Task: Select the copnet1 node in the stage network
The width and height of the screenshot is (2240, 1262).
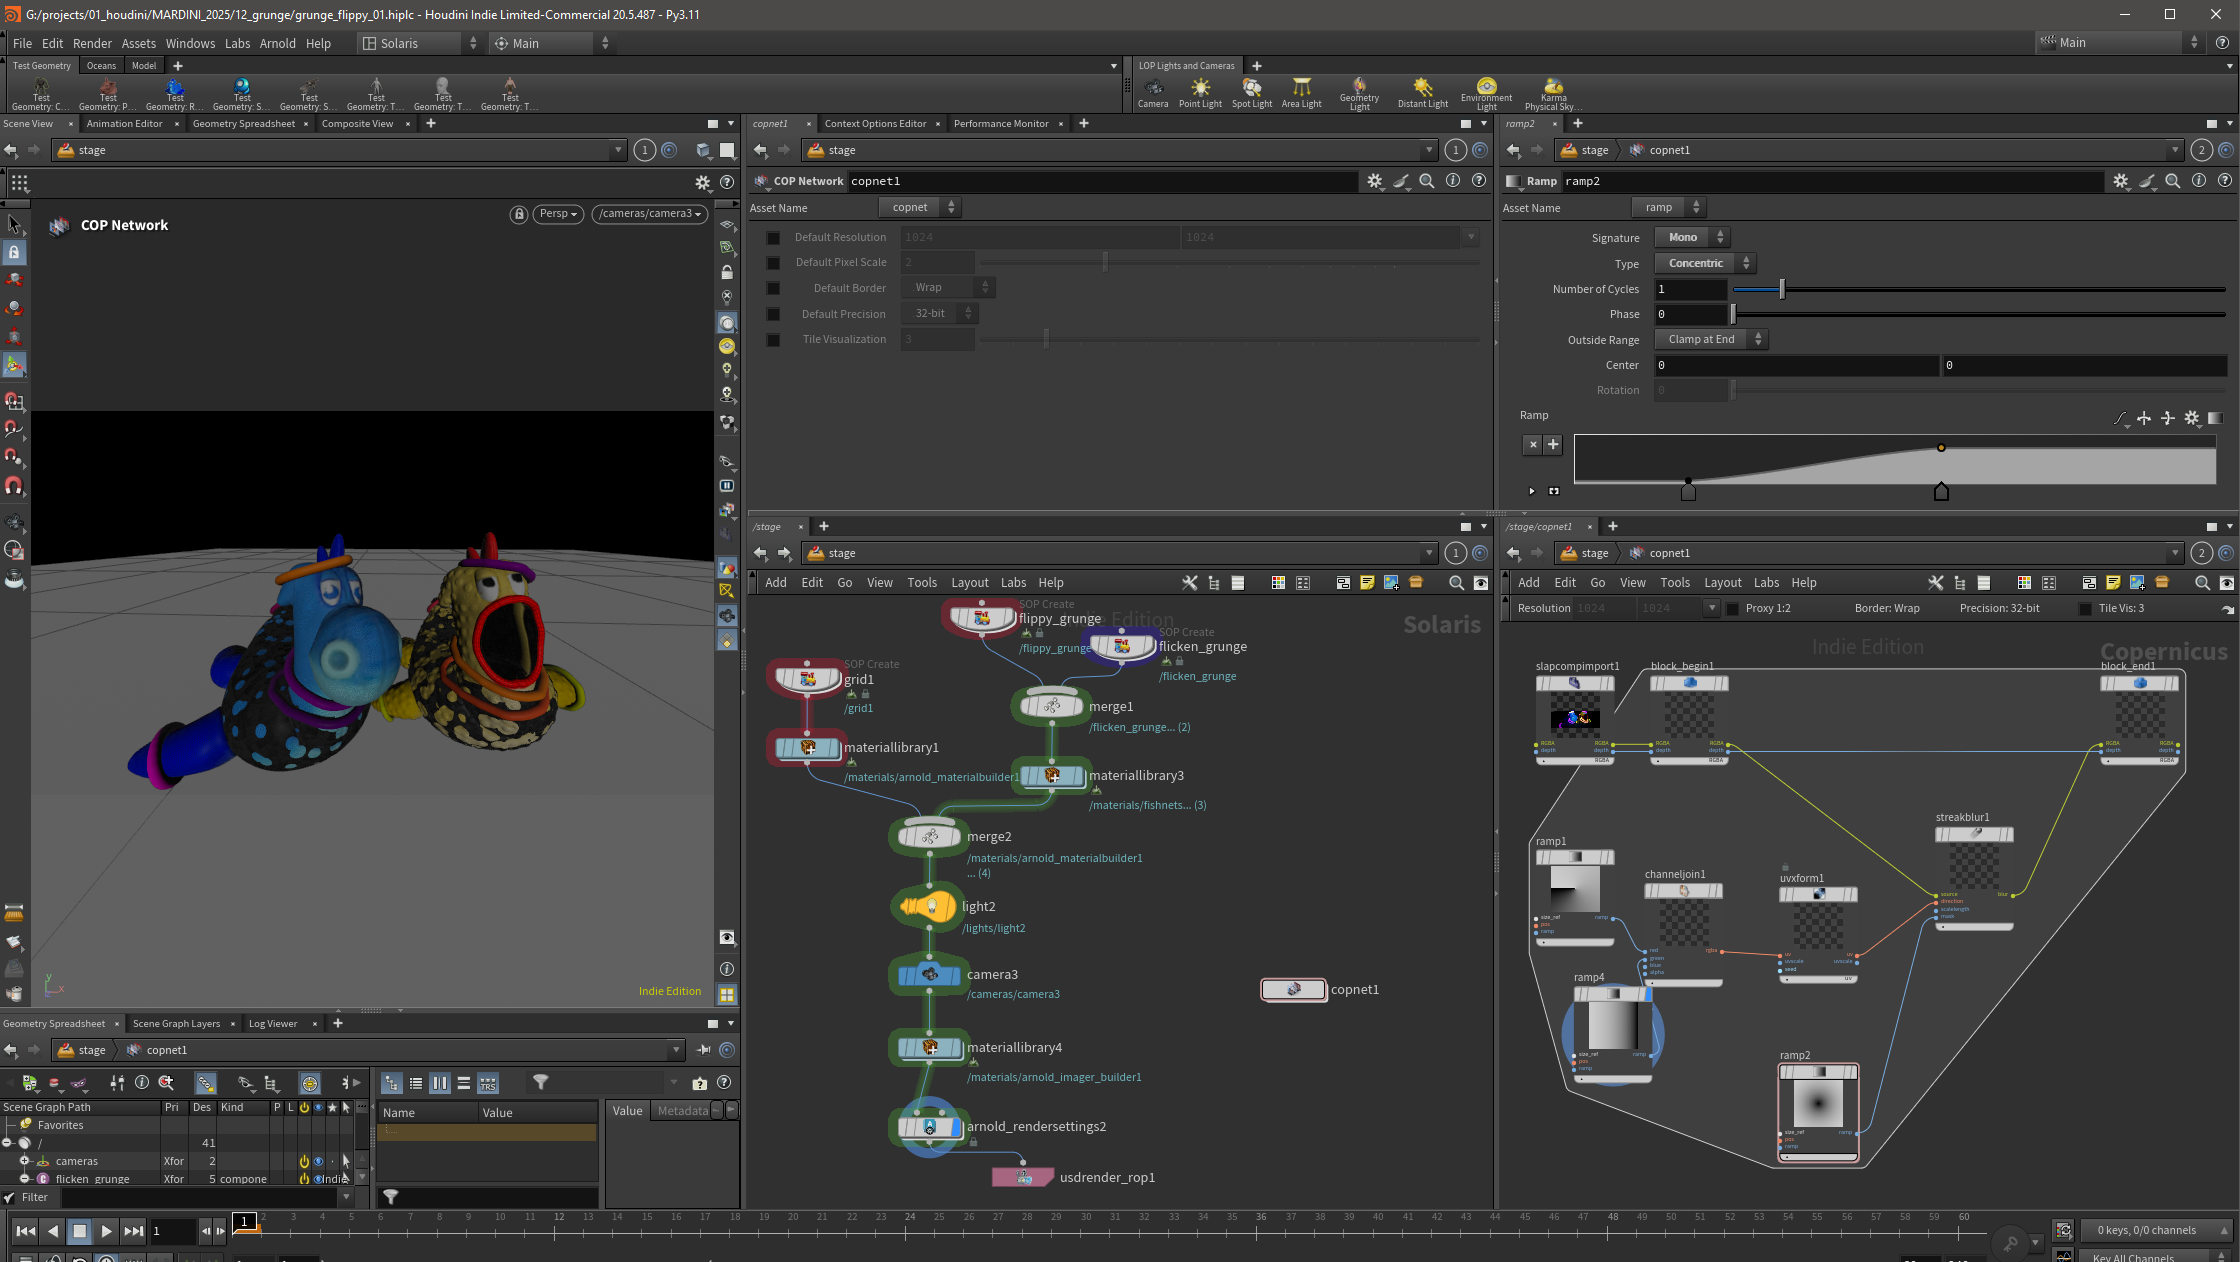Action: 1294,989
